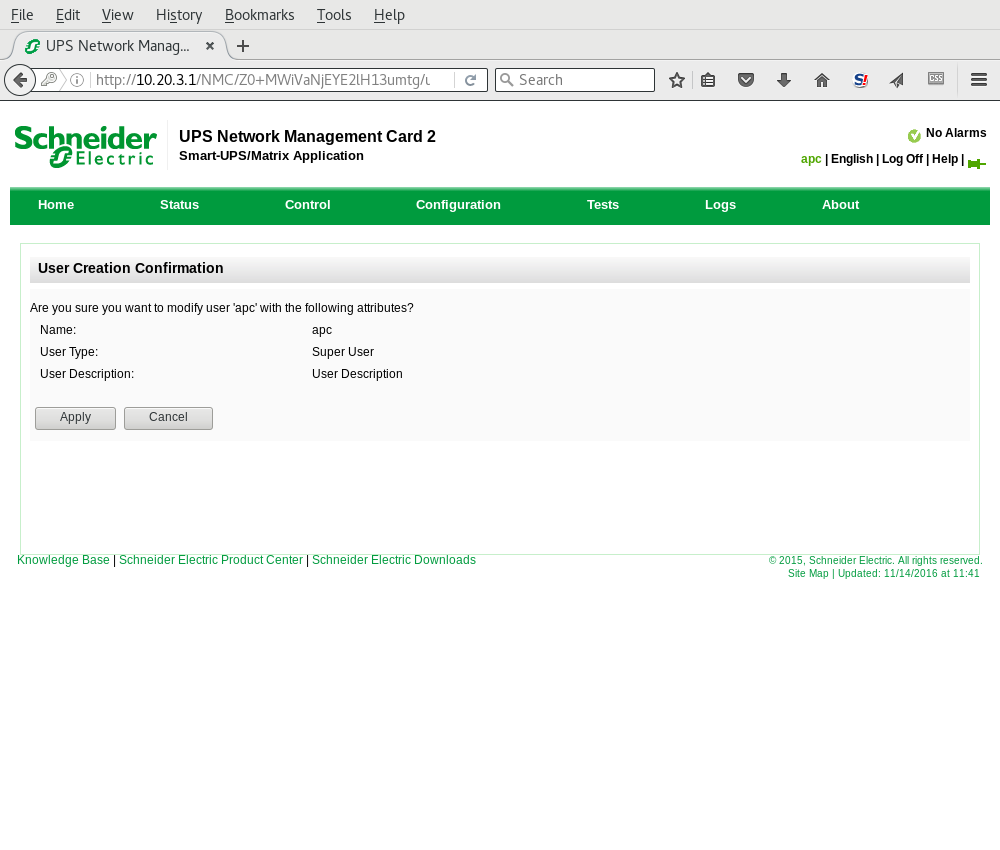The image size is (1000, 850).
Task: Open the downloads arrow icon
Action: [x=784, y=80]
